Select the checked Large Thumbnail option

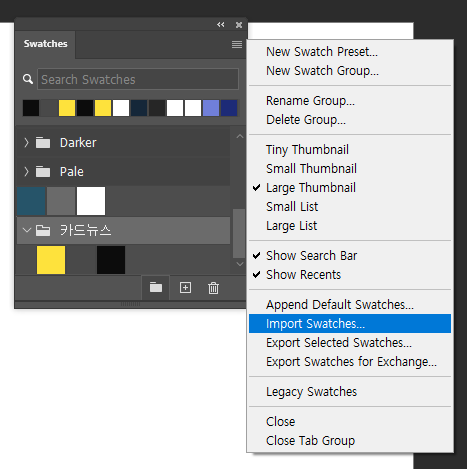pyautogui.click(x=311, y=188)
